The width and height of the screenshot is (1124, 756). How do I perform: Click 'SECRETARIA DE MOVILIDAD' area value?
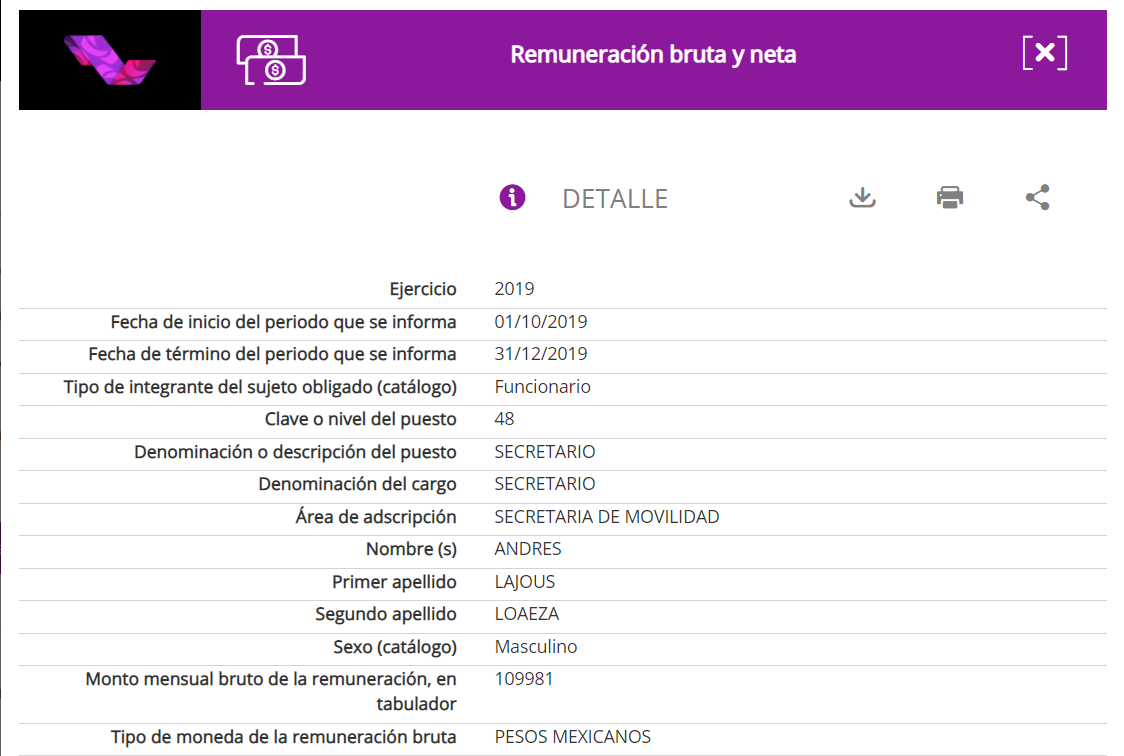point(607,517)
